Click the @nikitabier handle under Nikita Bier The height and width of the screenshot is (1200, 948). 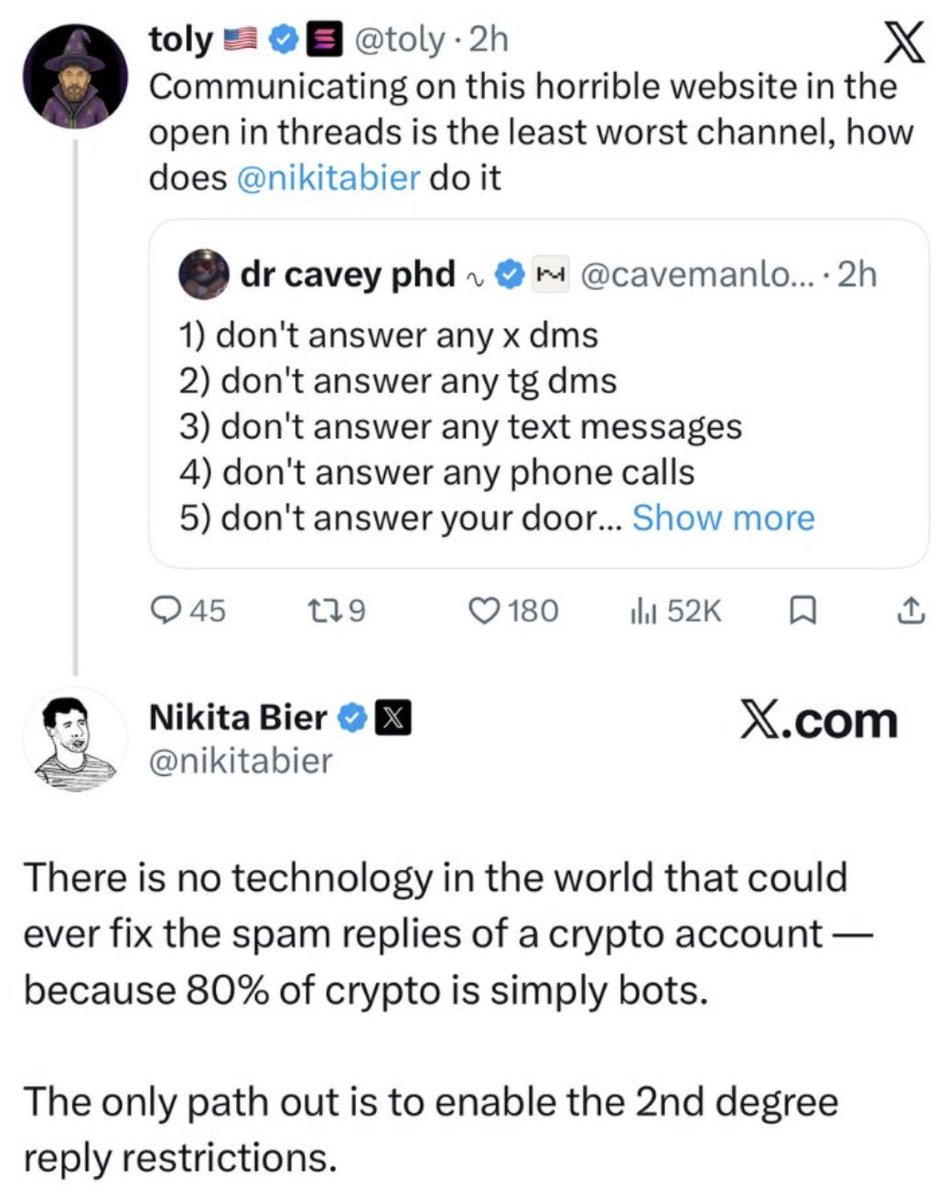point(240,762)
